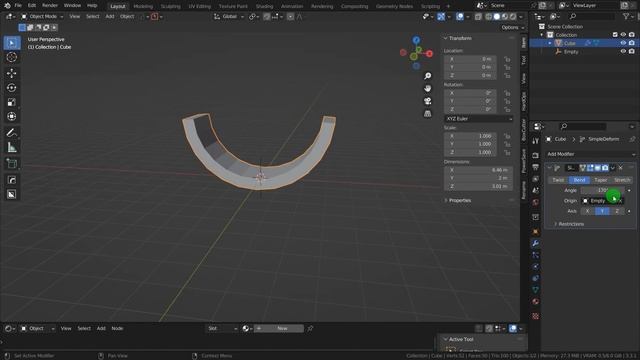Image resolution: width=640 pixels, height=360 pixels.
Task: Toggle Cube render camera icon in outliner
Action: coord(631,43)
